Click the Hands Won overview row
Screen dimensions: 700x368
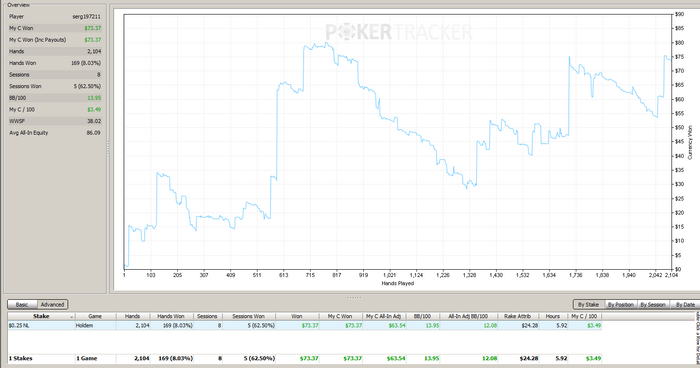pyautogui.click(x=55, y=63)
